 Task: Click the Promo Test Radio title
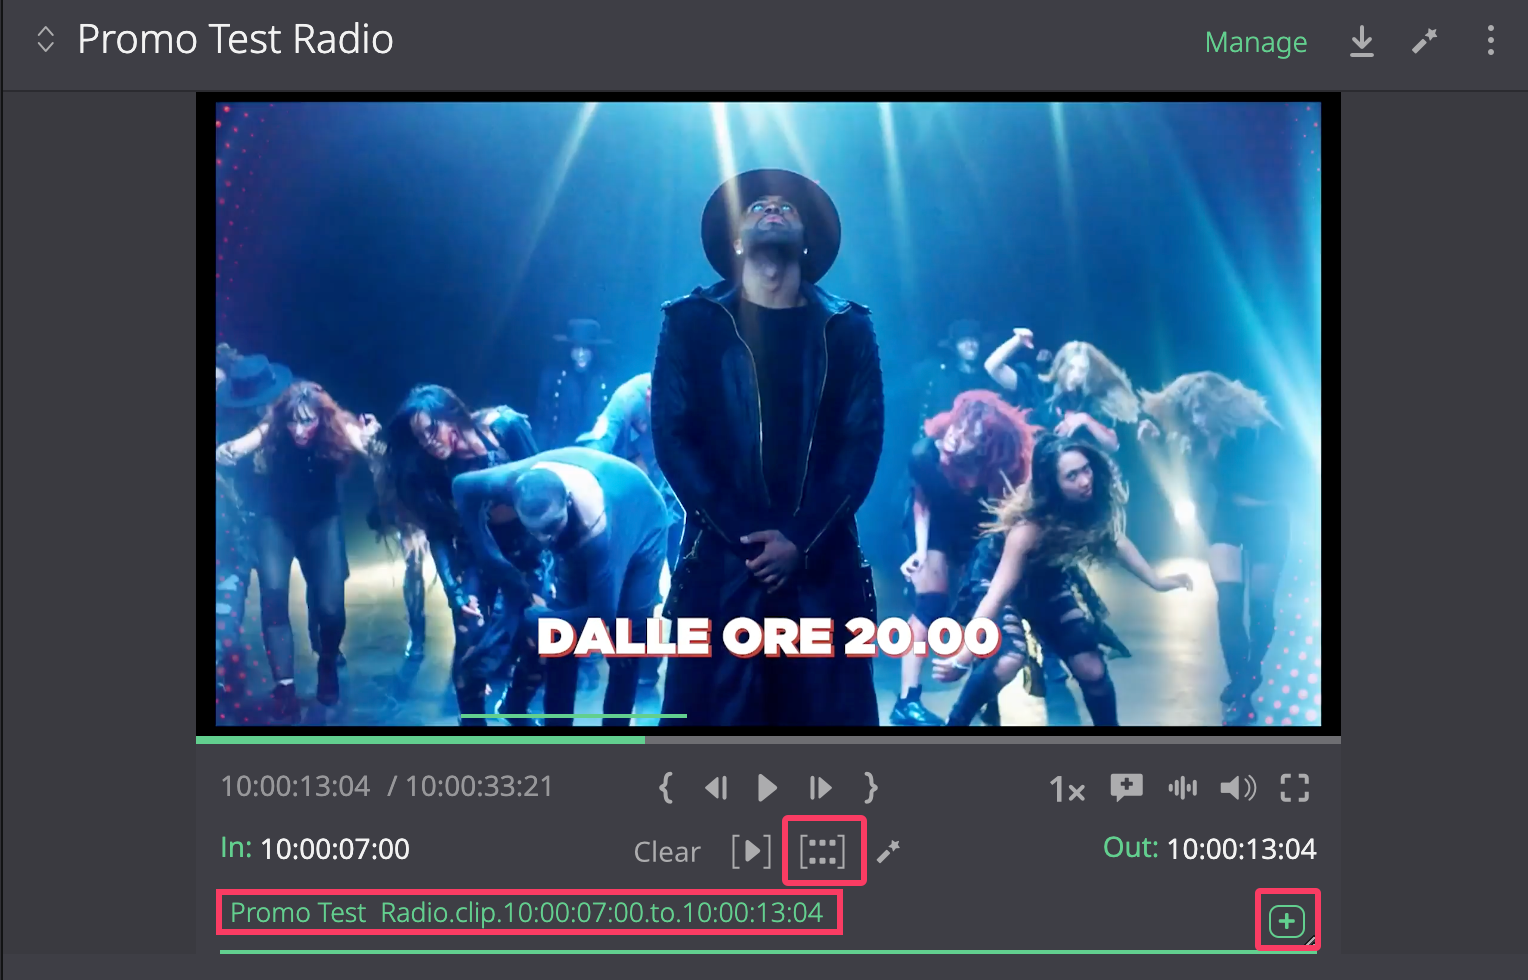pyautogui.click(x=235, y=40)
